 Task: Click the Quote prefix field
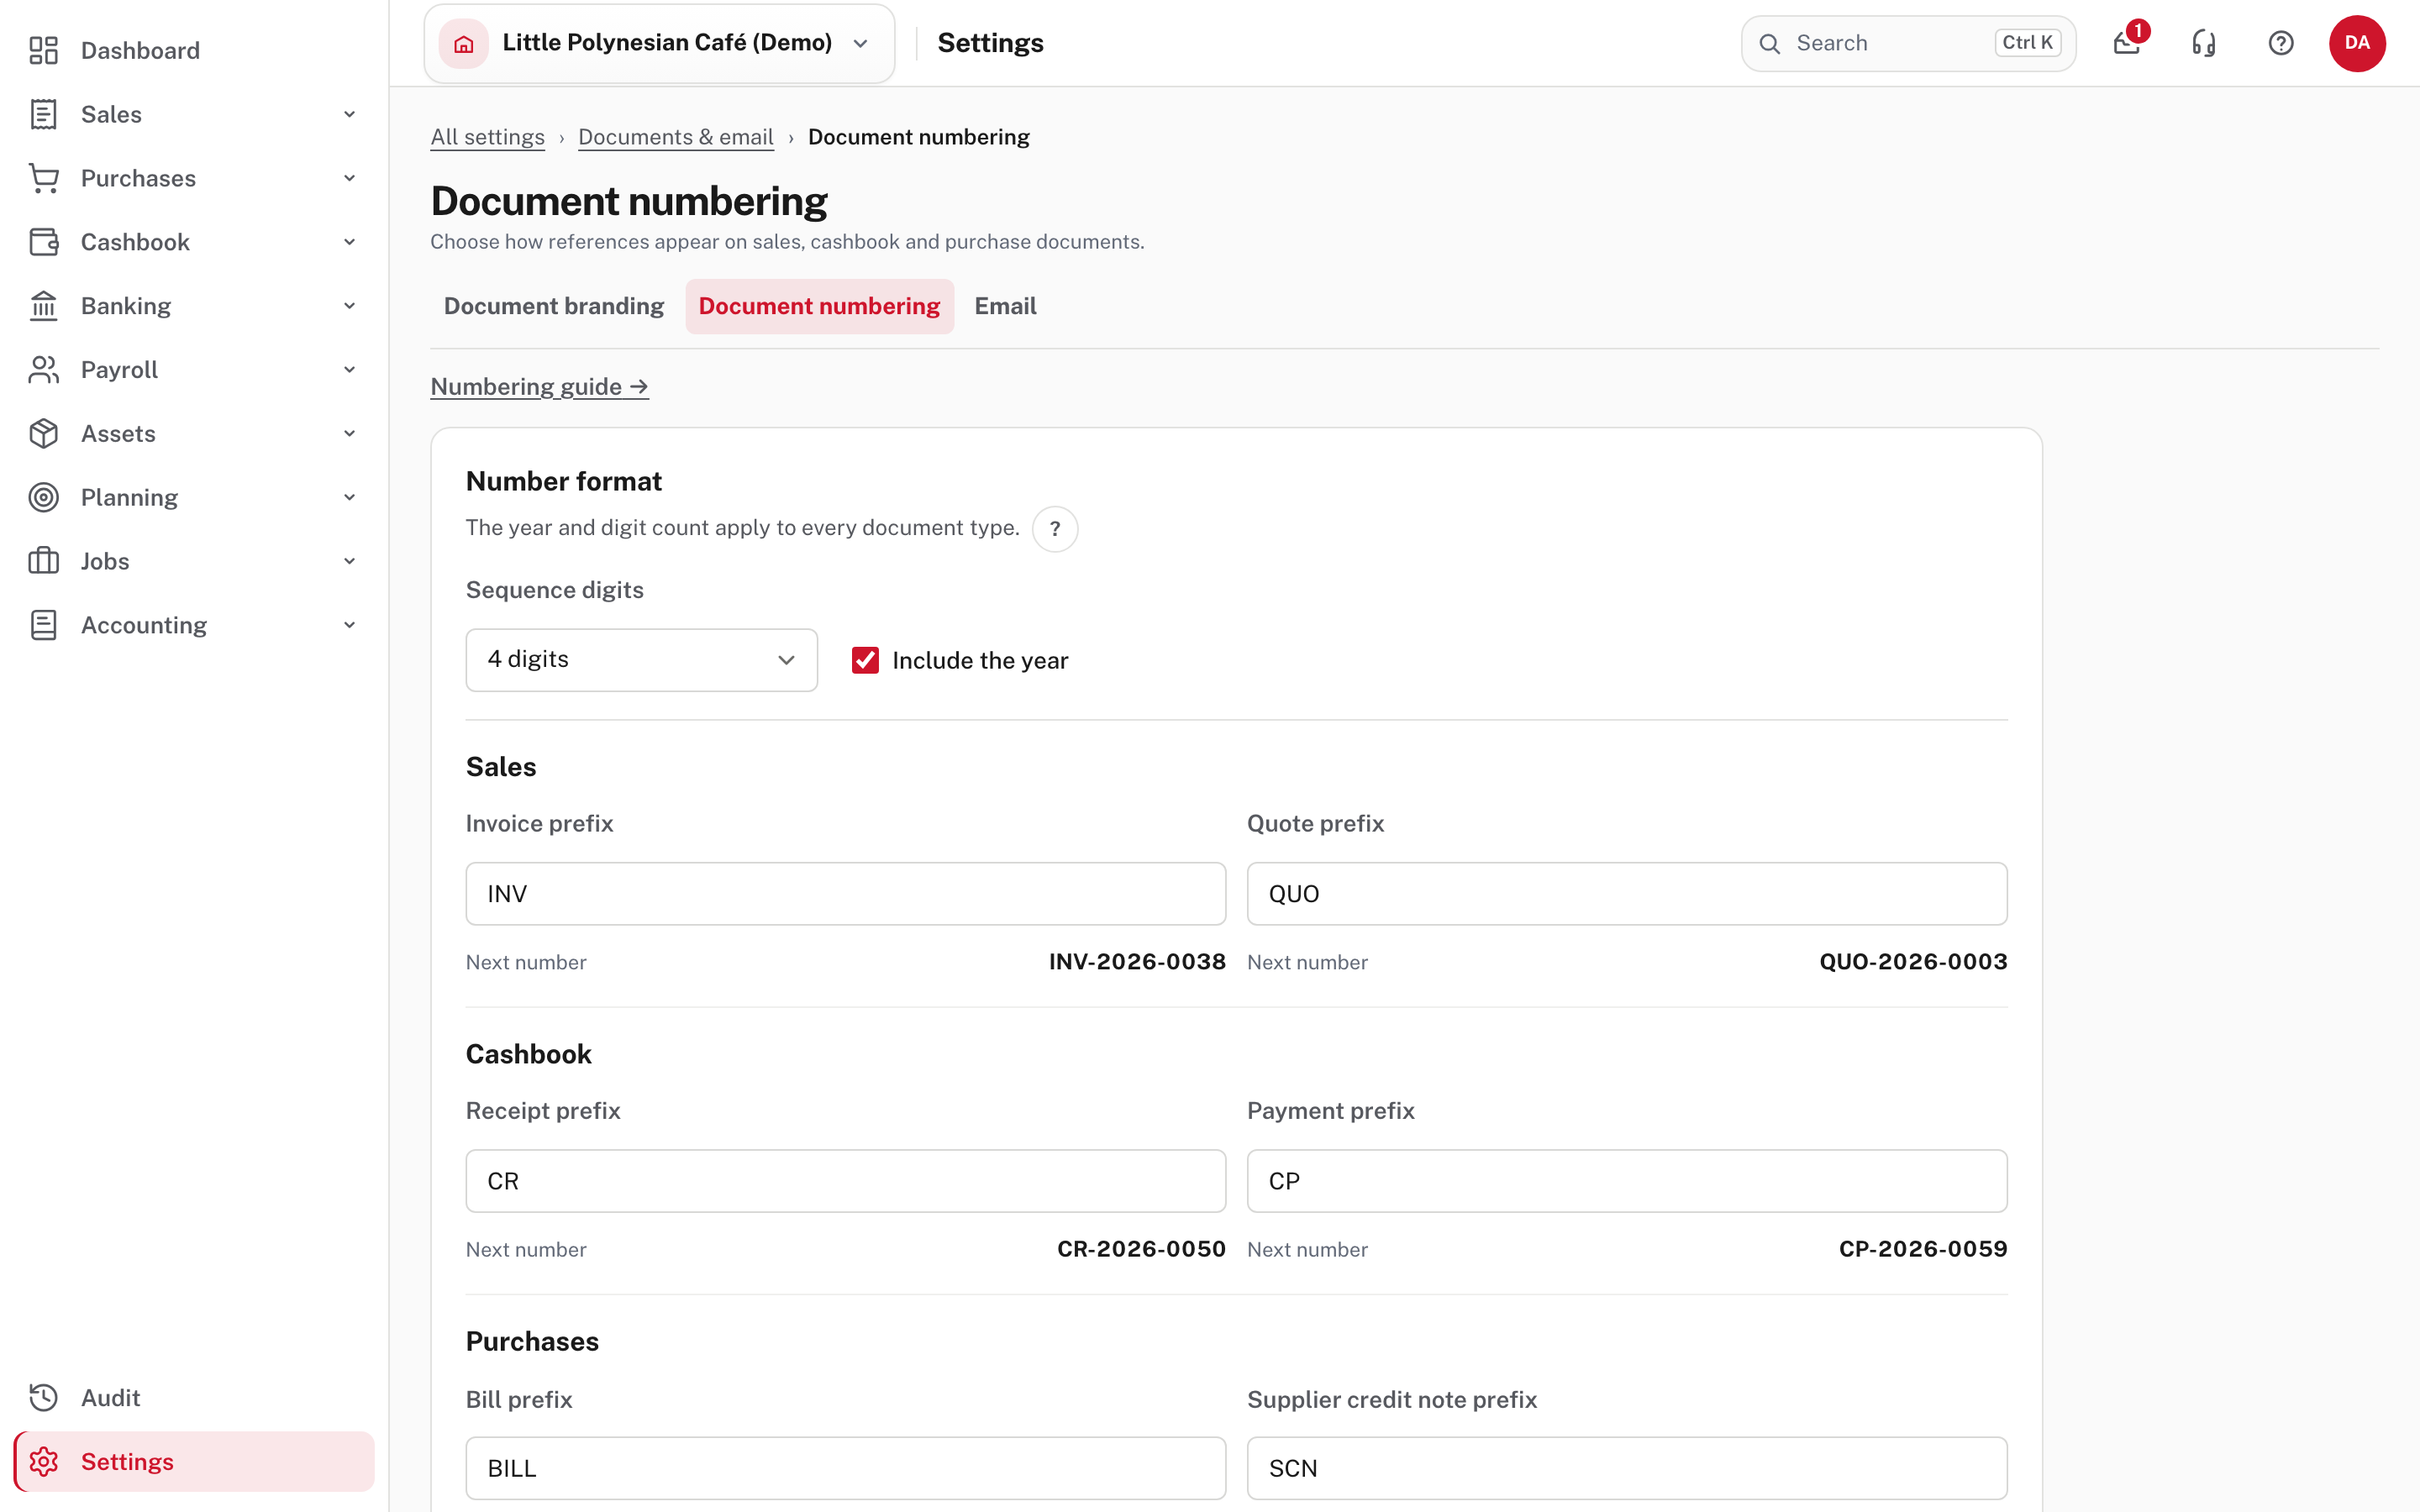[1627, 894]
